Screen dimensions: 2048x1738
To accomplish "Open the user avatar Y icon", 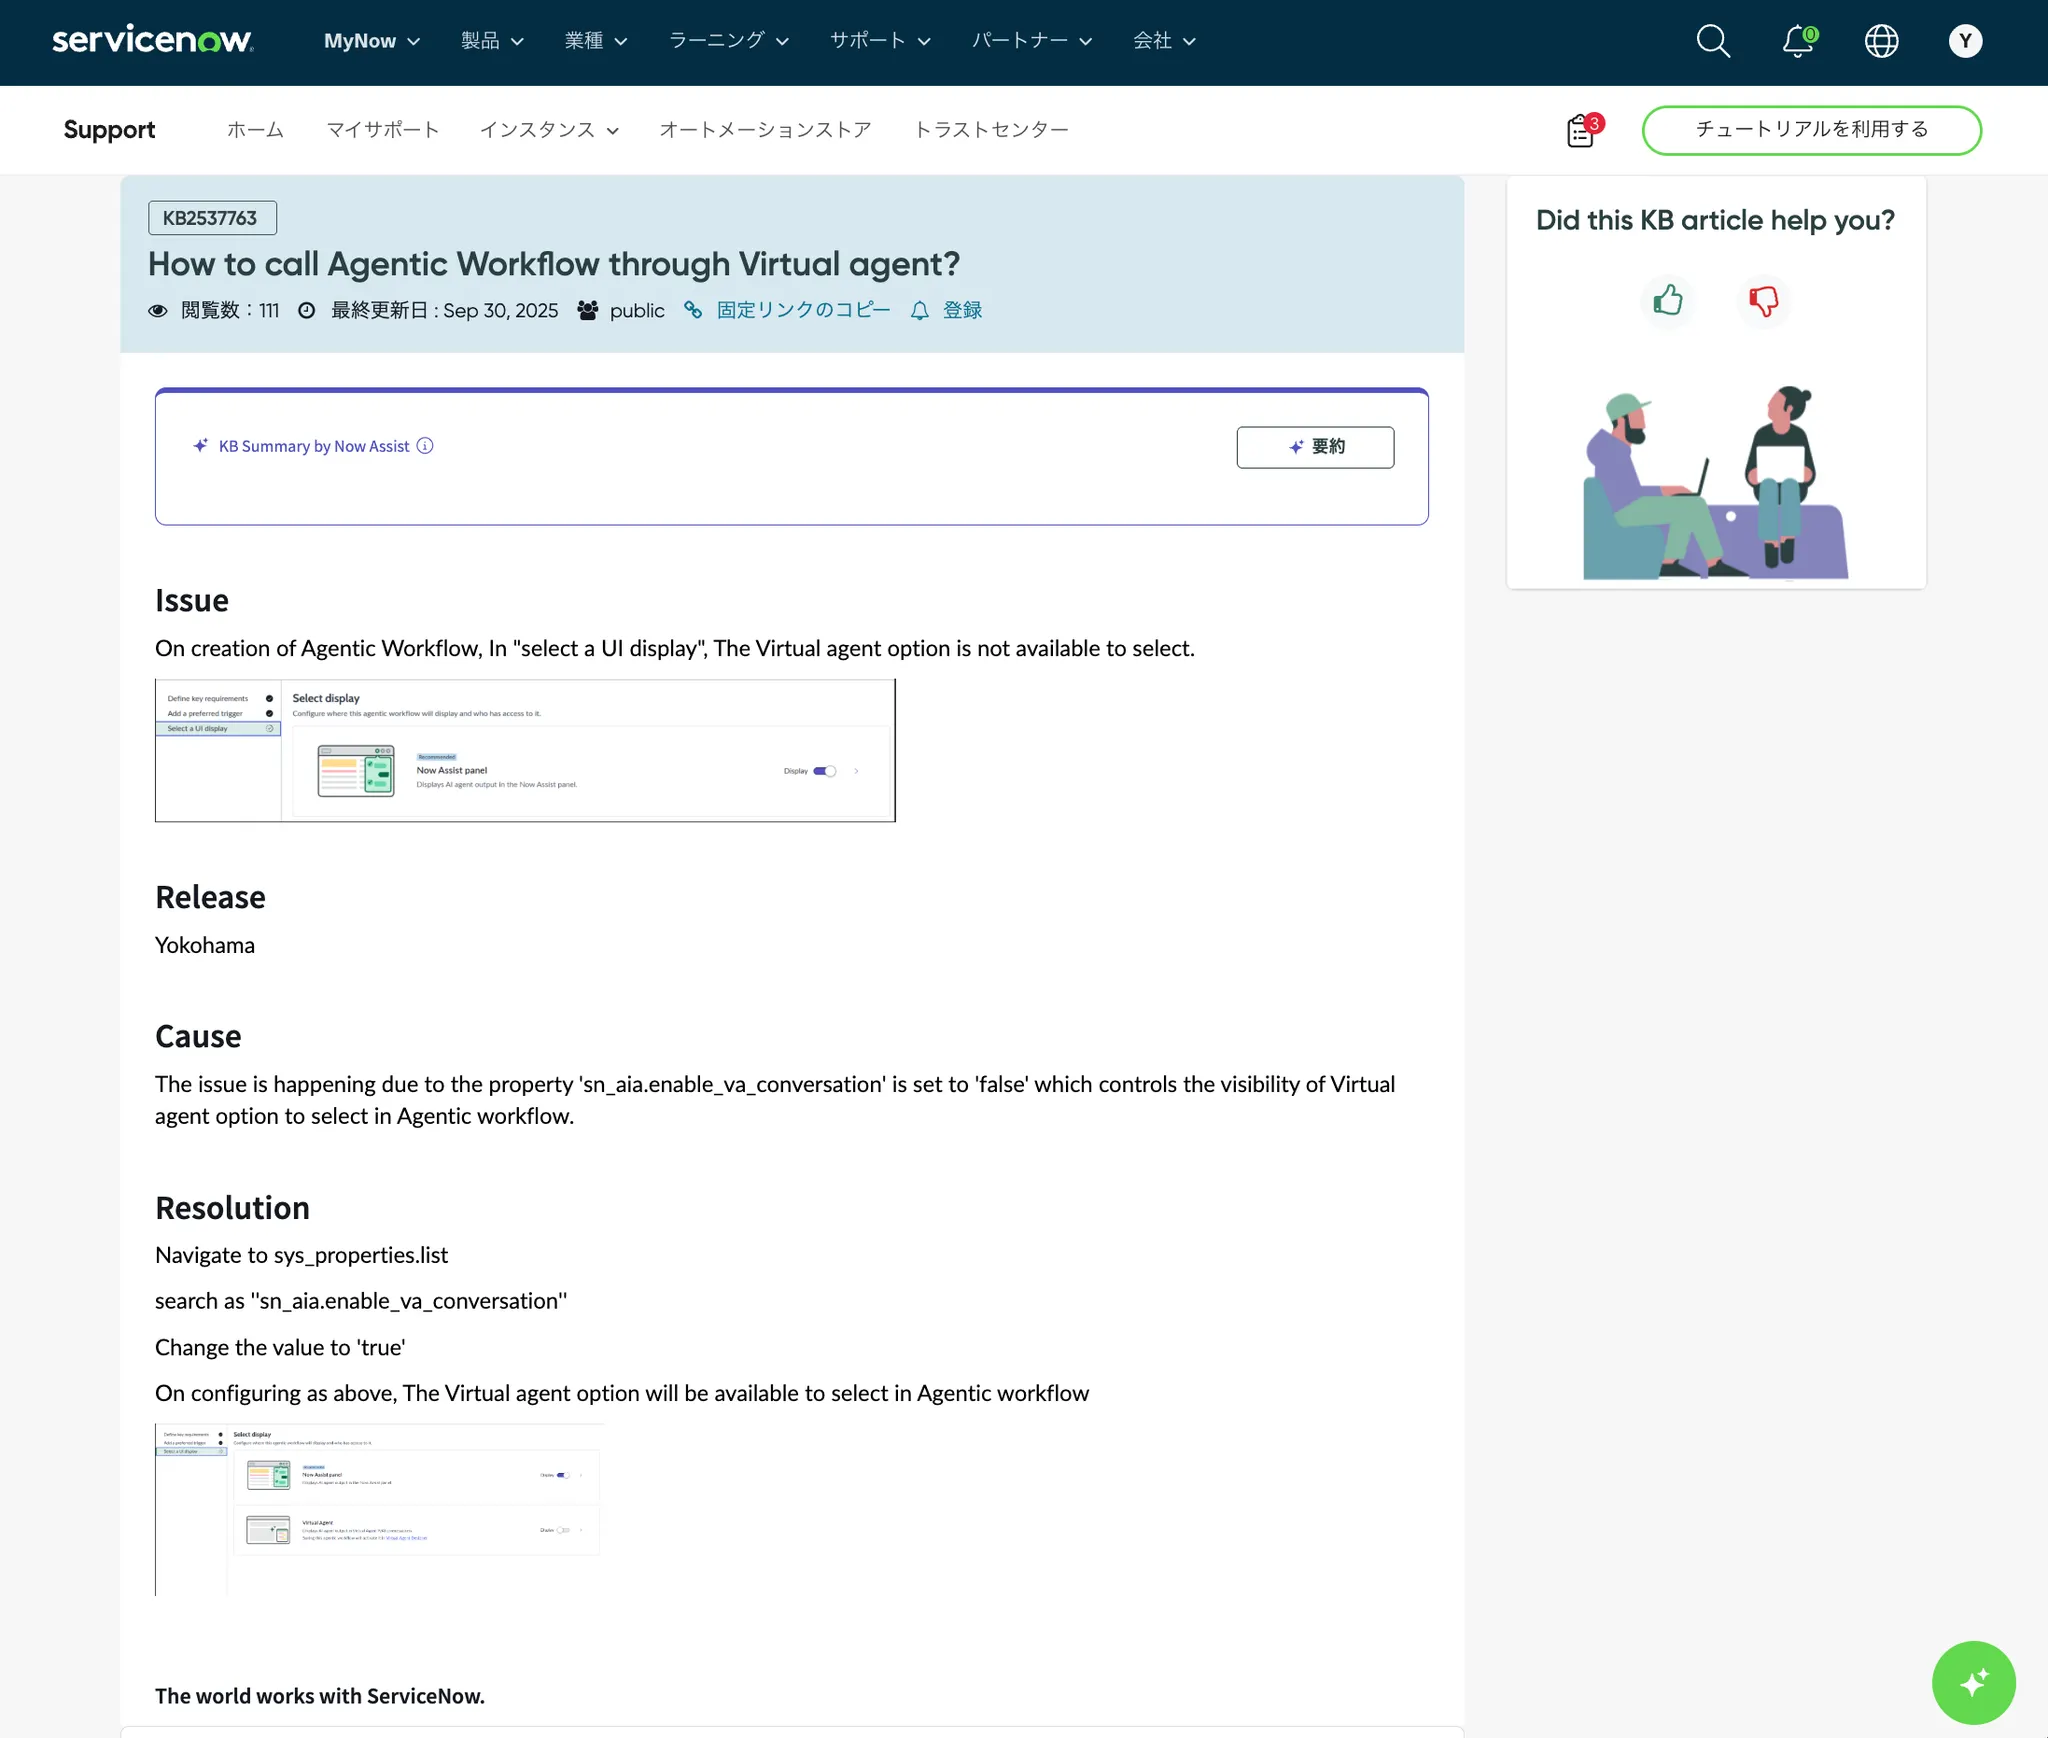I will pyautogui.click(x=1965, y=41).
